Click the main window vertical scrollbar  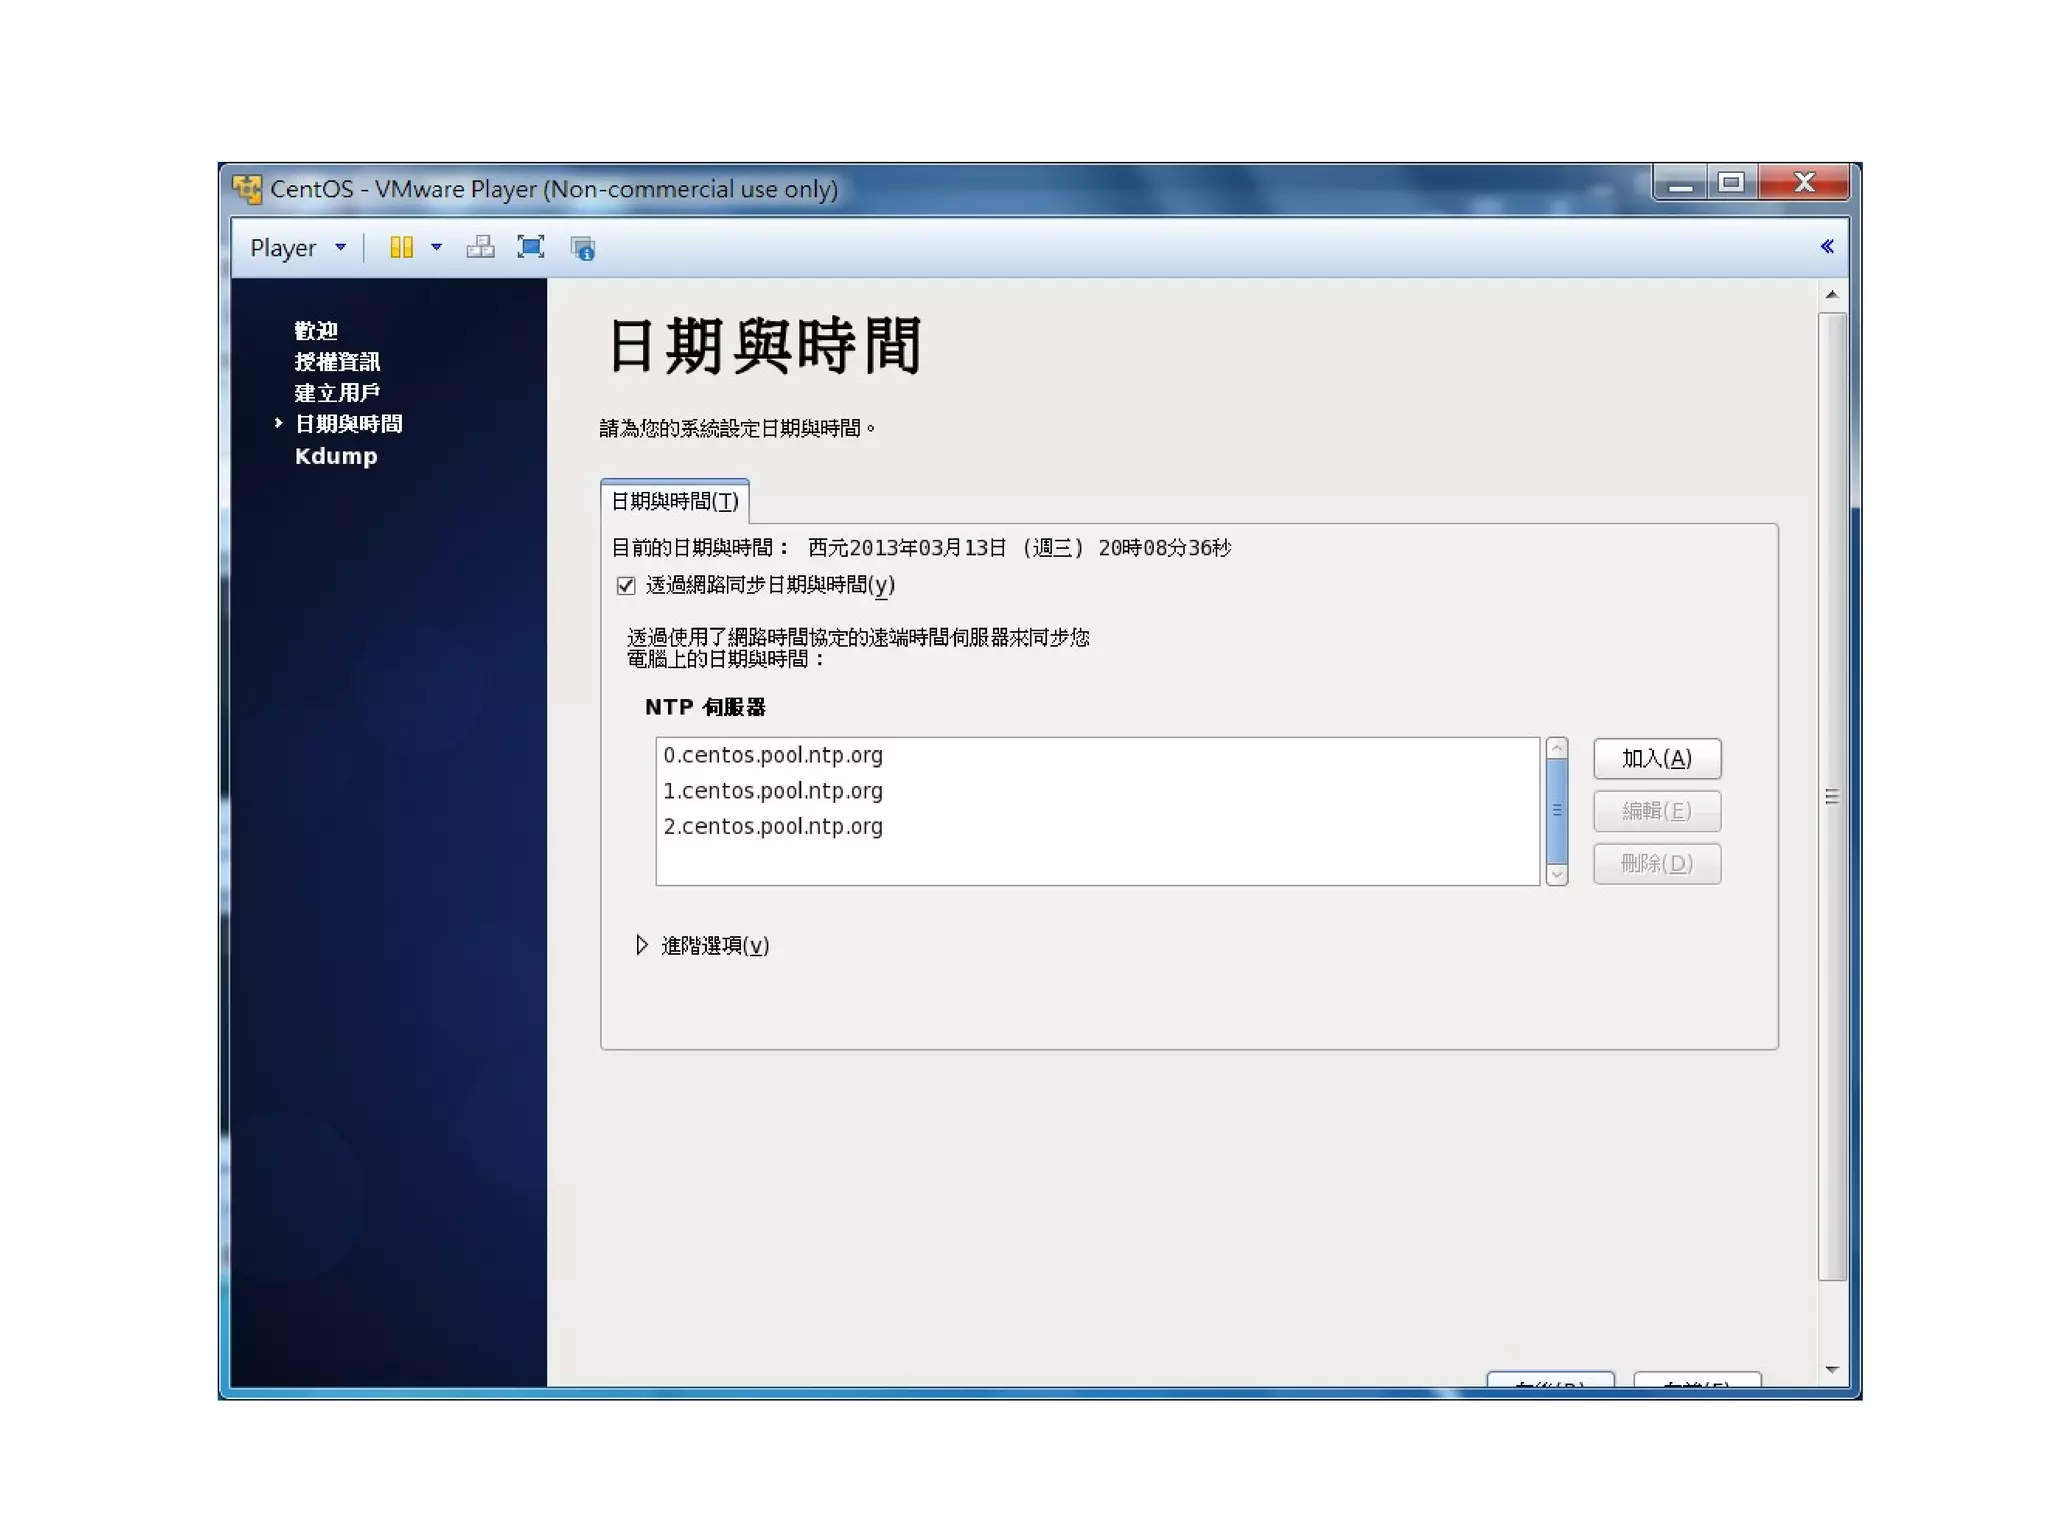(x=1831, y=797)
